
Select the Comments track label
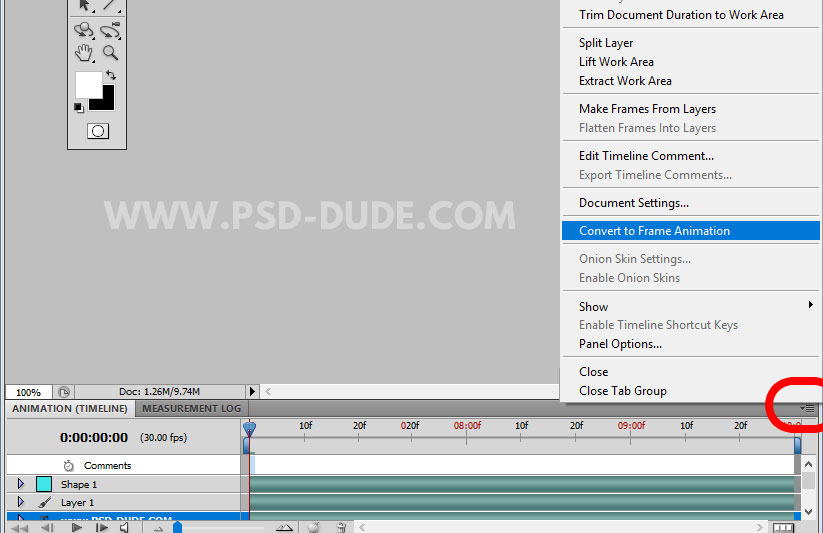coord(108,465)
